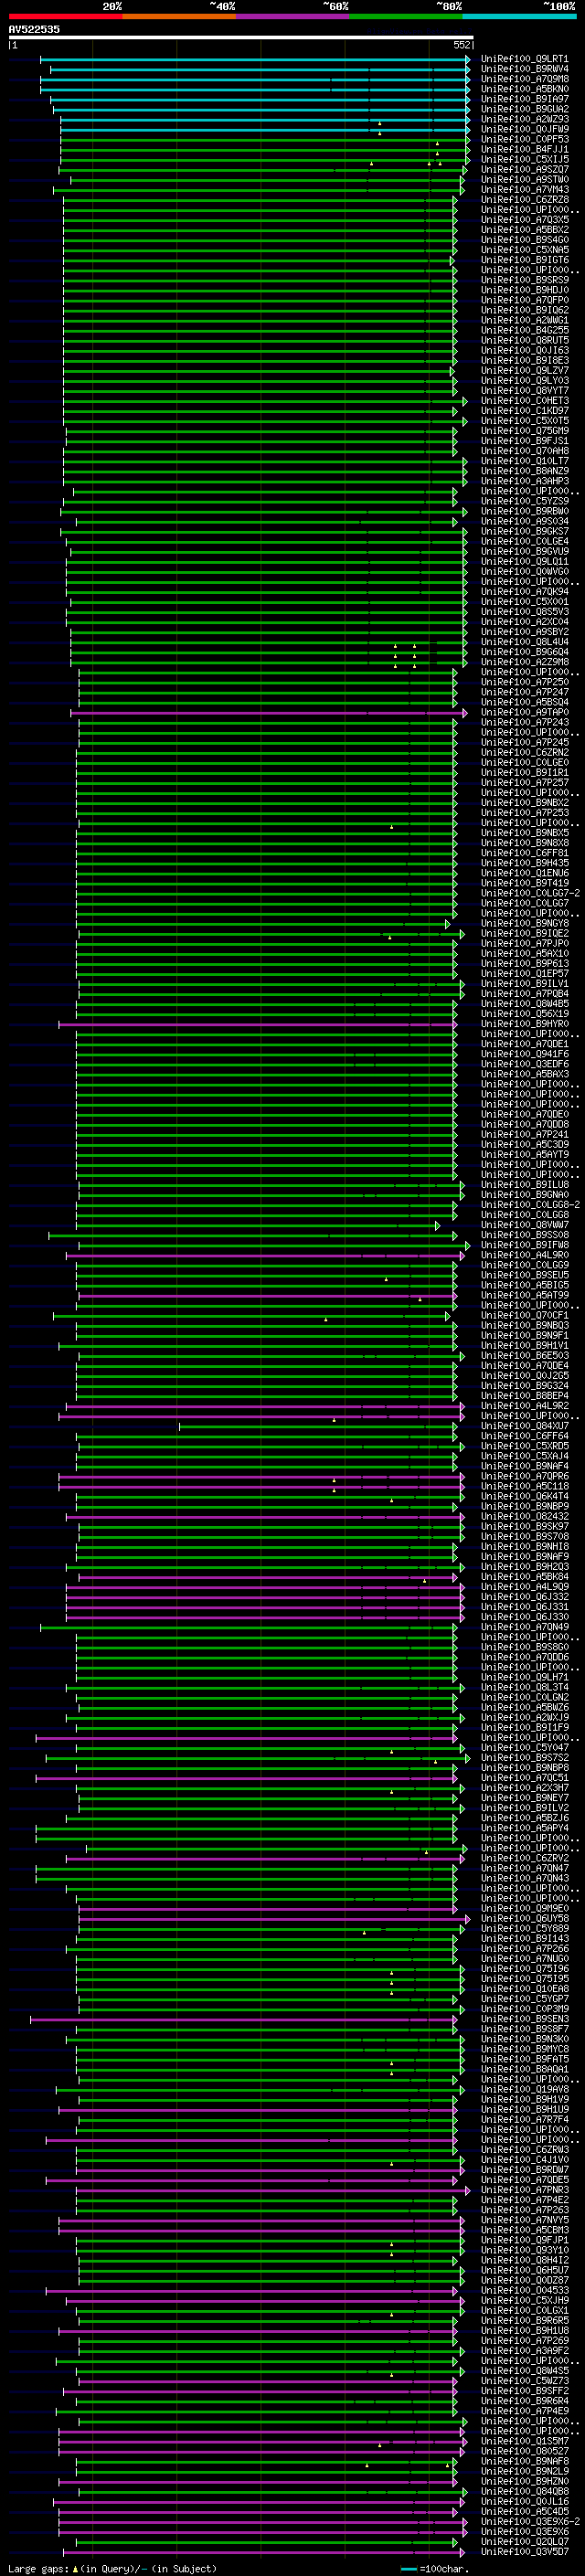Click the purple alignment bar for UniRef100_Q6J332
This screenshot has height=2576, width=585.
[x=264, y=1597]
